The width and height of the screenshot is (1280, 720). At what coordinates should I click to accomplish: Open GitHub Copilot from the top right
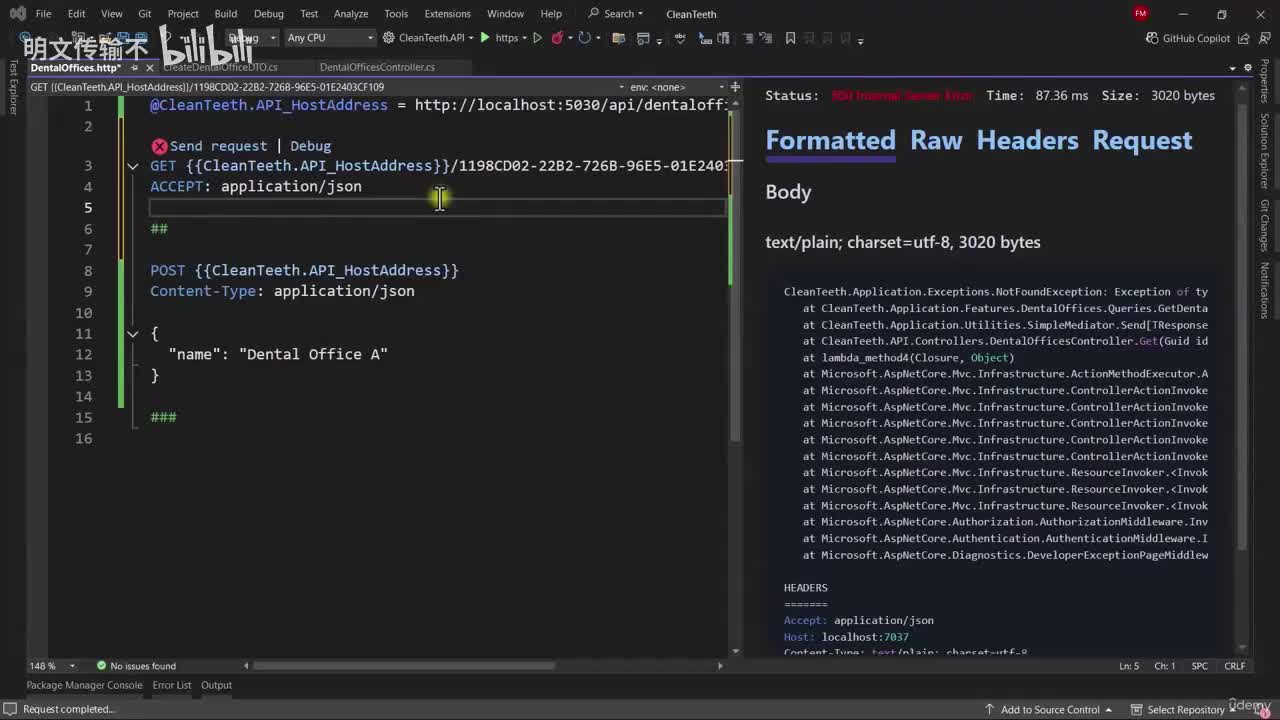click(1187, 38)
